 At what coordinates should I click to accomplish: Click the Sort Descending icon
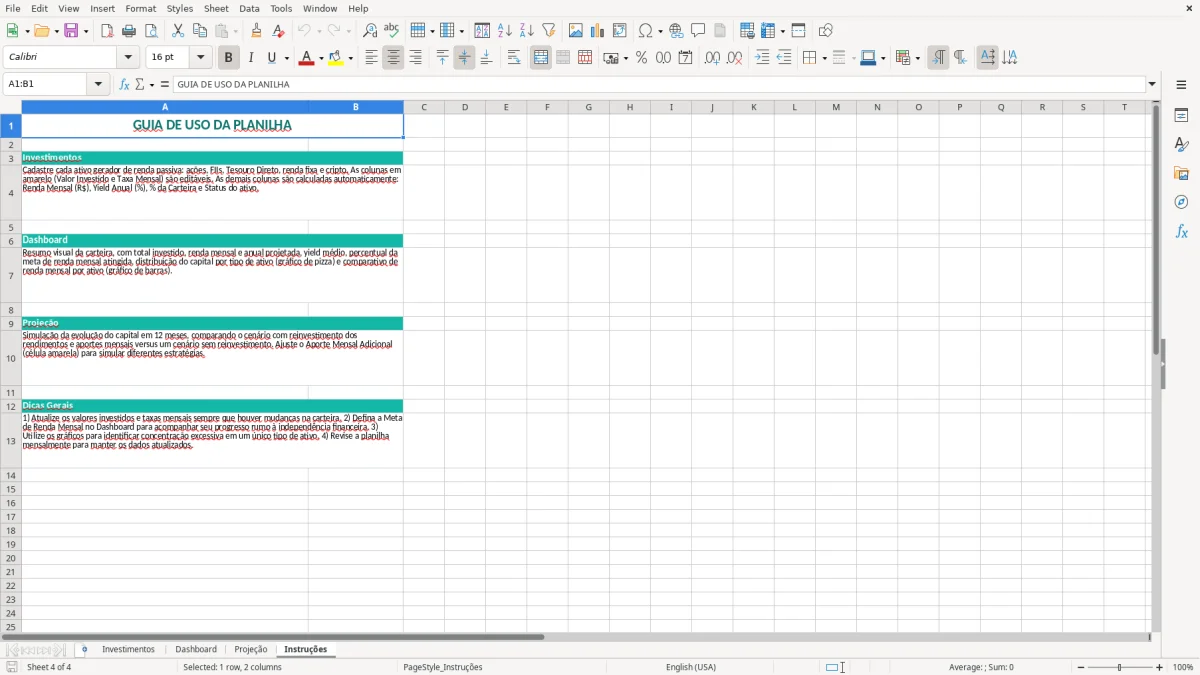[527, 31]
